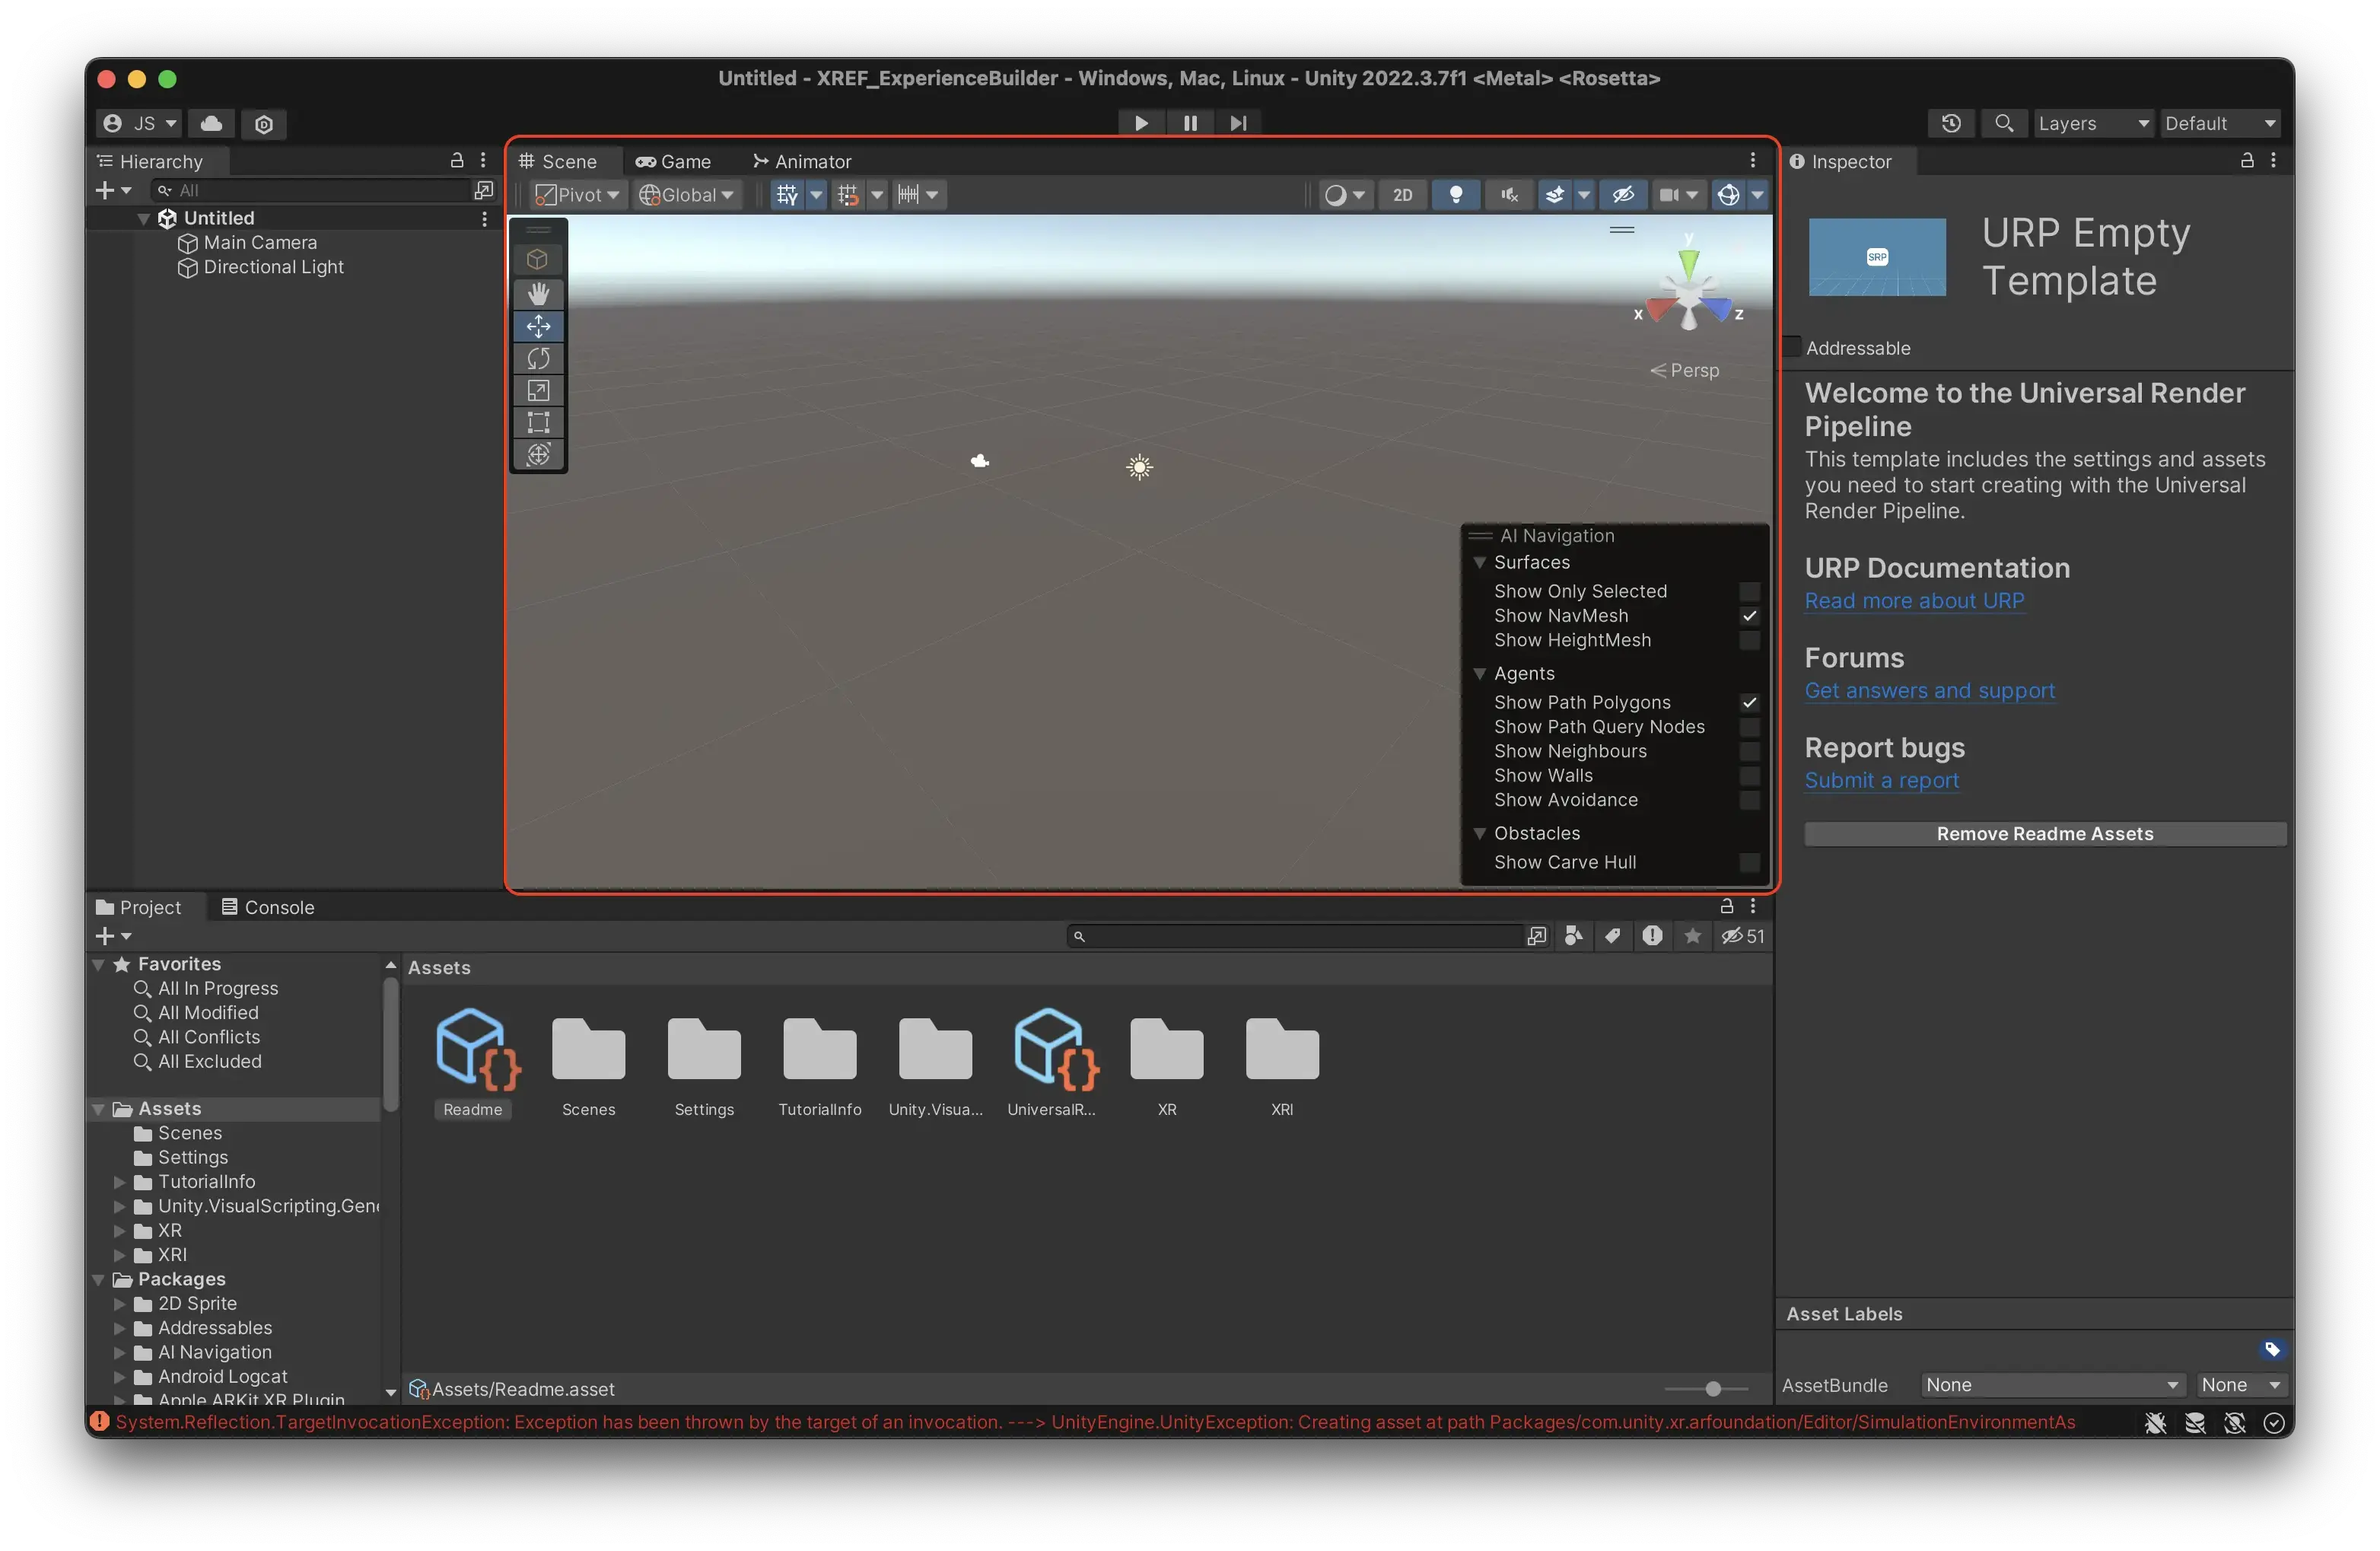Open the Read more about URP link

(1914, 601)
